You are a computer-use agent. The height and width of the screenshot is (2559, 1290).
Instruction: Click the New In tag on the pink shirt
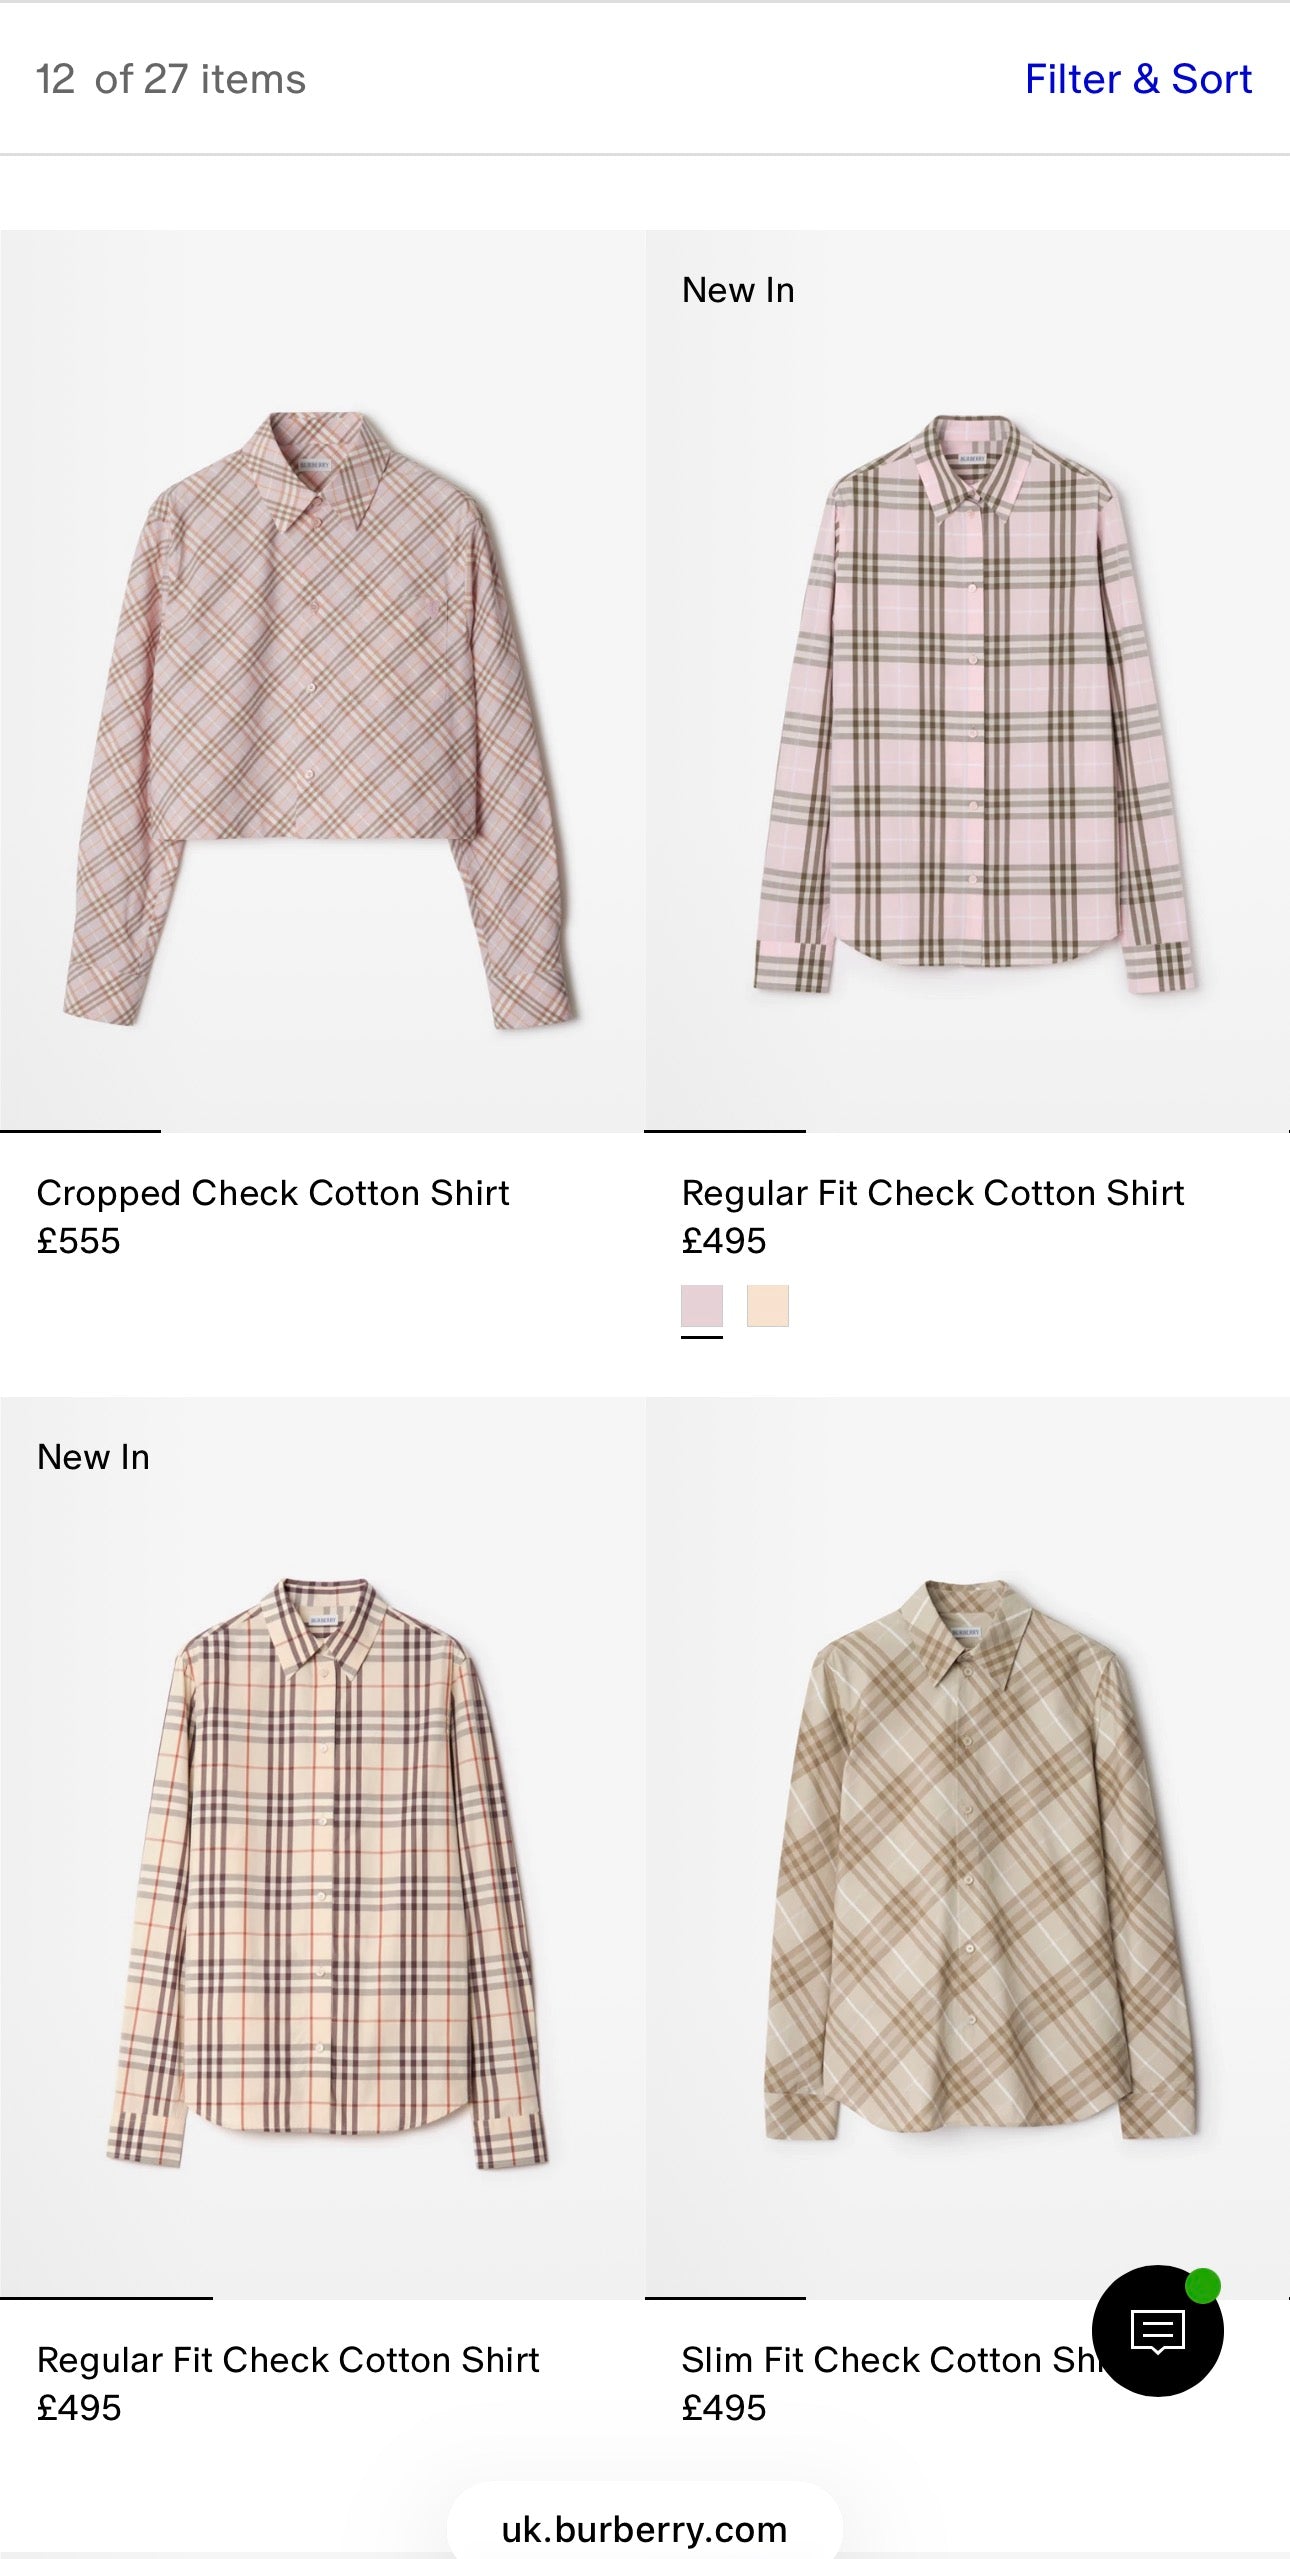click(737, 289)
